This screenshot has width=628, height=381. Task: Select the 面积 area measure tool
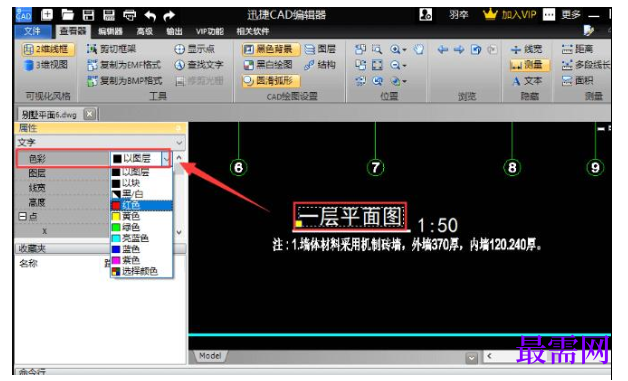(x=577, y=81)
